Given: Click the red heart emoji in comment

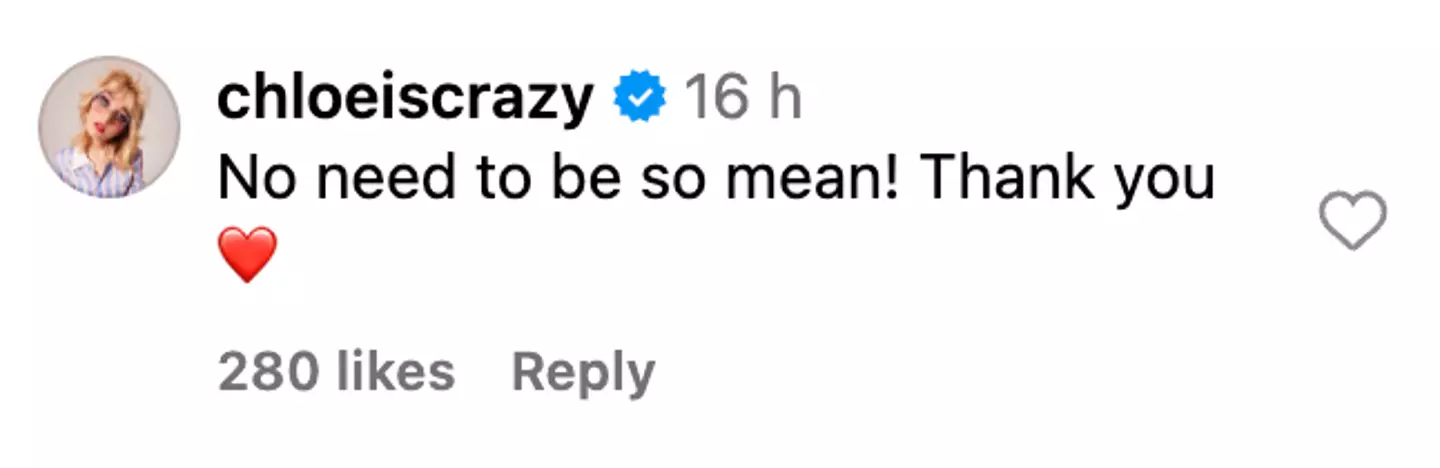Looking at the screenshot, I should point(246,254).
